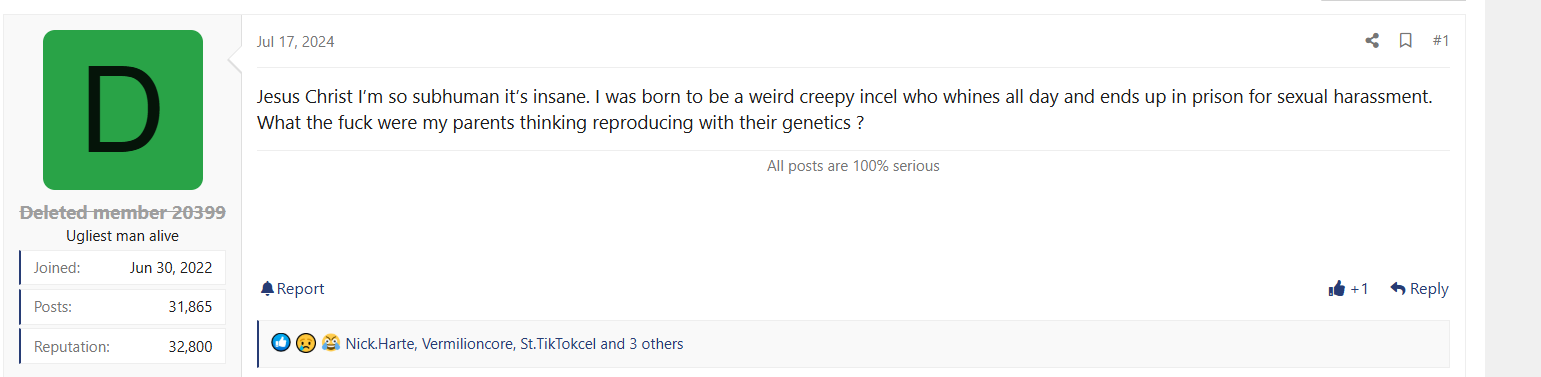The height and width of the screenshot is (377, 1541).
Task: Click the green D avatar
Action: pyautogui.click(x=123, y=110)
